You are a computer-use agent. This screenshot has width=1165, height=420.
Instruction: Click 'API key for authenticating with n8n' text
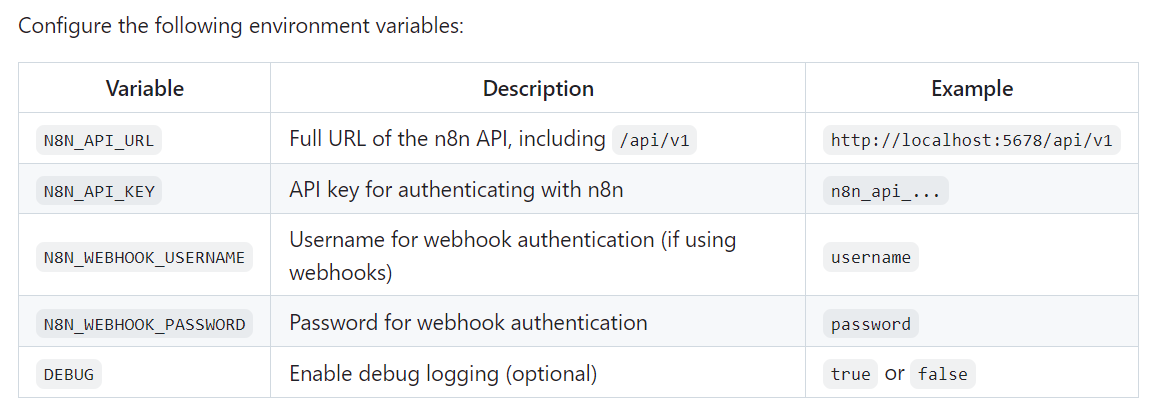[x=456, y=189]
